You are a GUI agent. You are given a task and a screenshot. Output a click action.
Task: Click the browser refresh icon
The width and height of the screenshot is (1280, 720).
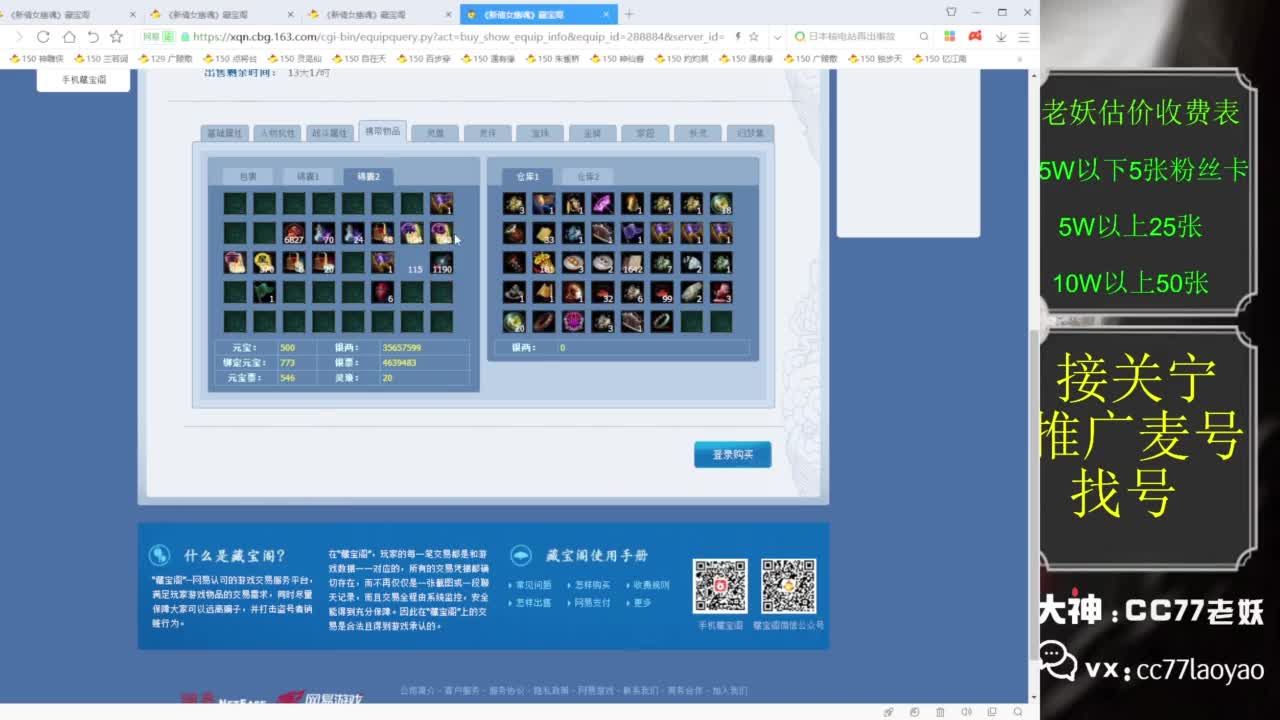coord(43,37)
